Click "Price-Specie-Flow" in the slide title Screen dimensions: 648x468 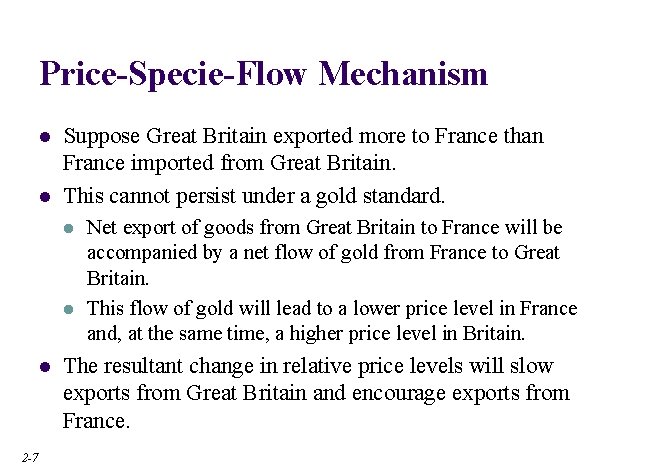coord(174,74)
